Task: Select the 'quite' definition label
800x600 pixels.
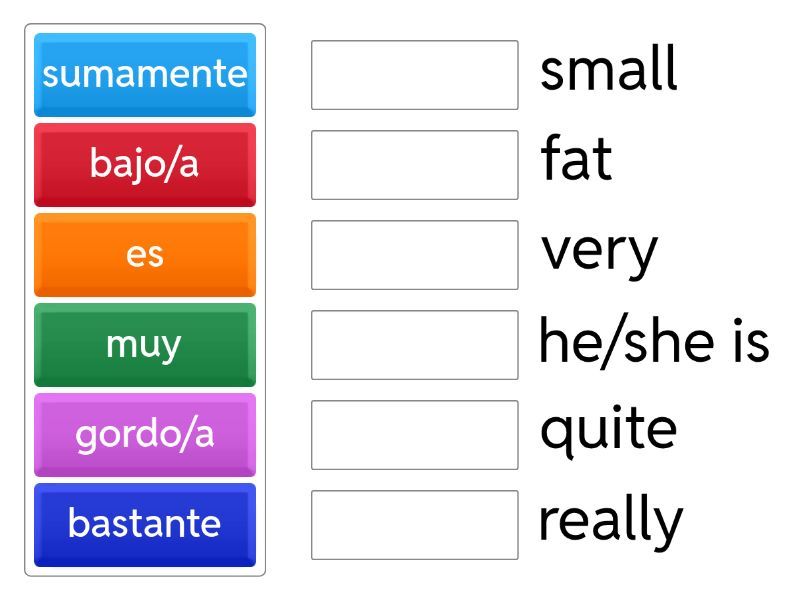Action: [x=608, y=431]
